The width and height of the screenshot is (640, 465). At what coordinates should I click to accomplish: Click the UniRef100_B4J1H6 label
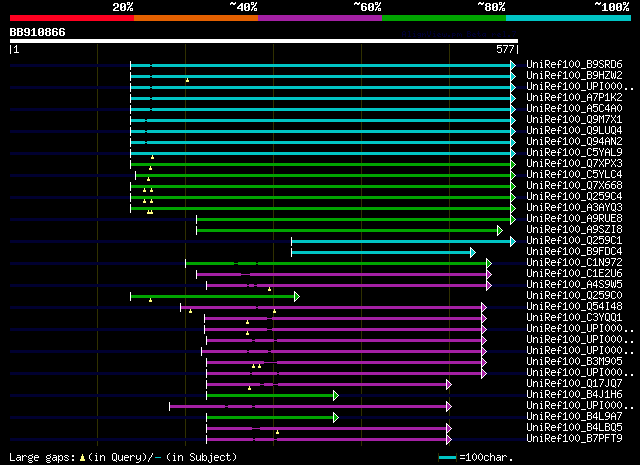click(x=574, y=395)
